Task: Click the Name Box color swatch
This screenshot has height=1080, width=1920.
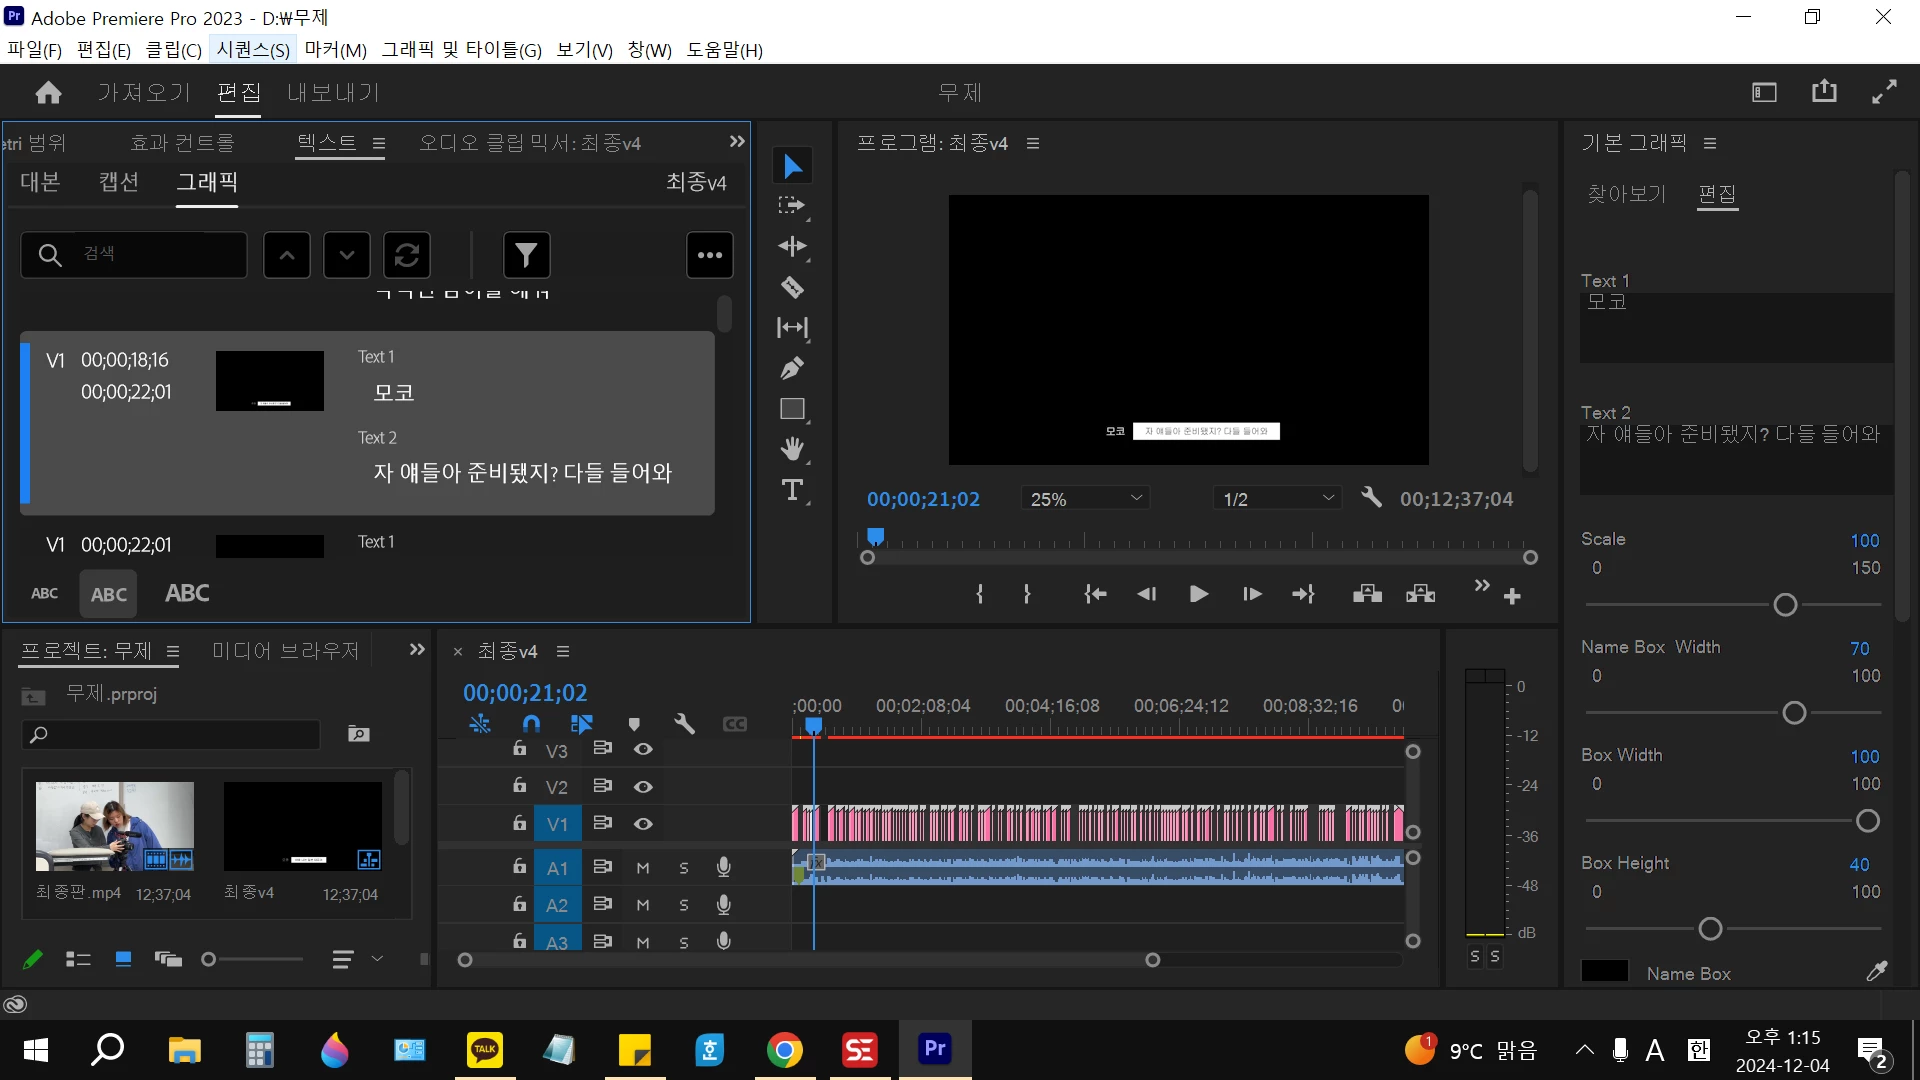Action: coord(1604,972)
